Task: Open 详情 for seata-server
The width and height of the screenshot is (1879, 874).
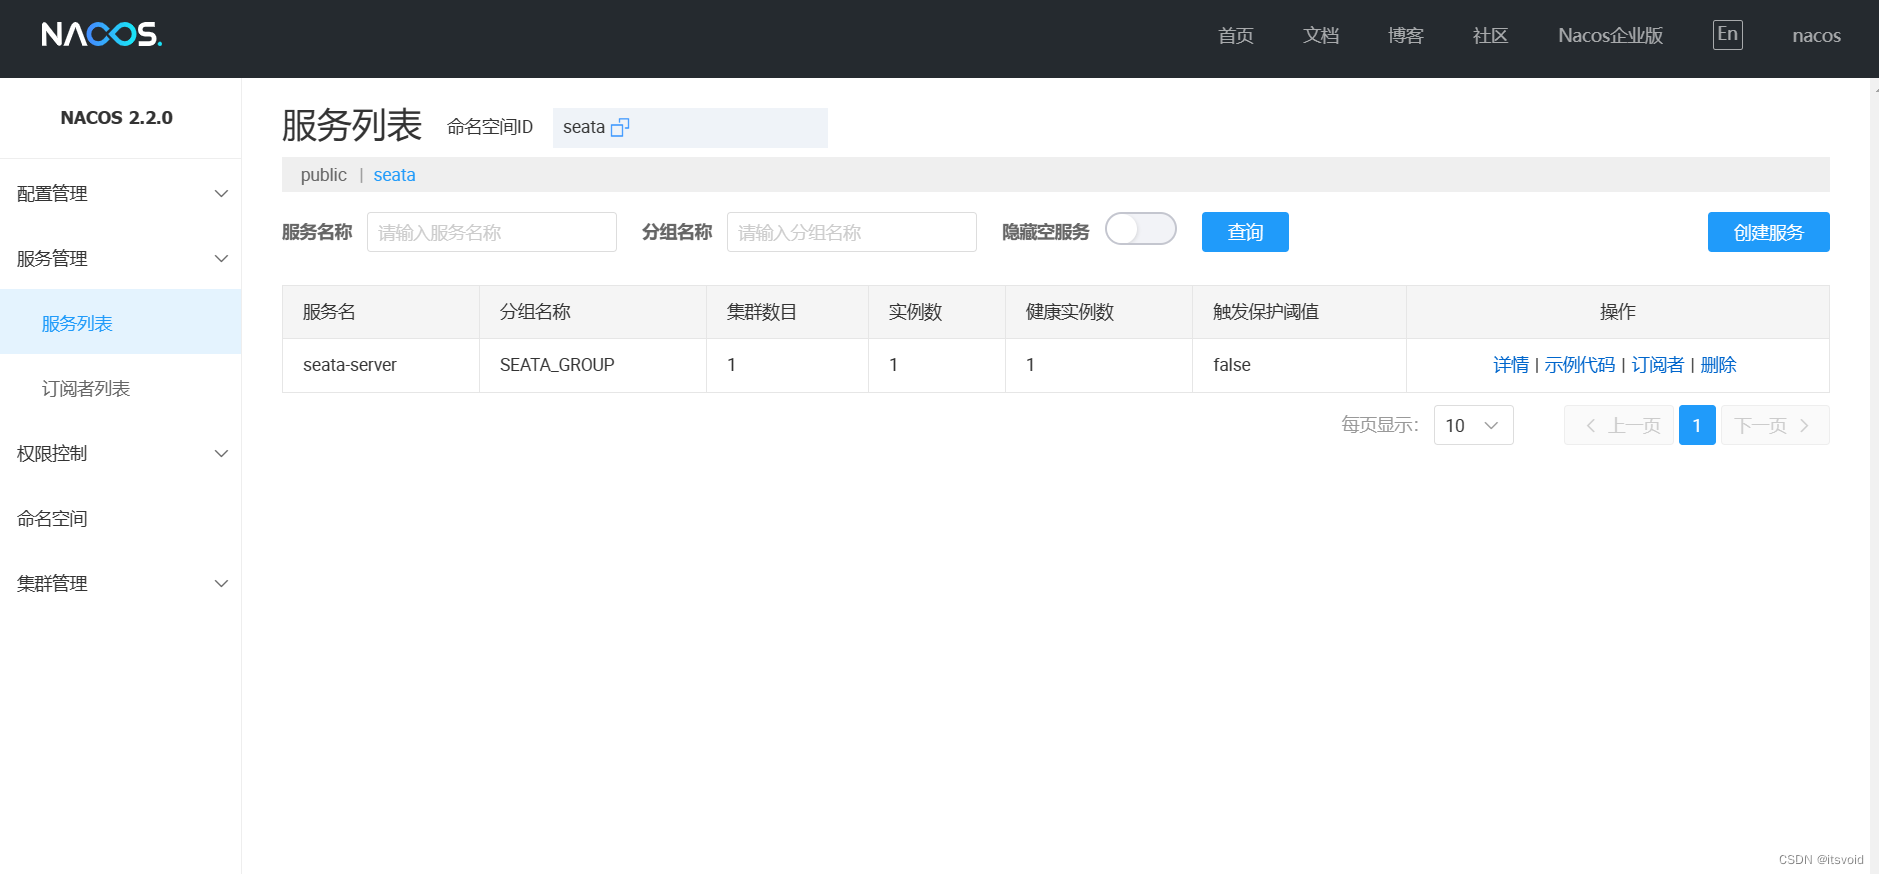Action: point(1511,365)
